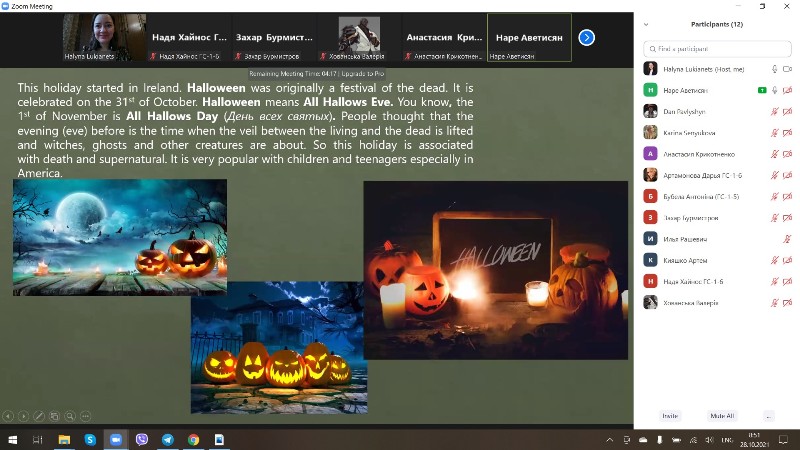Go to previous slide using the arrow control
Viewport: 800px width, 450px height.
click(x=9, y=416)
